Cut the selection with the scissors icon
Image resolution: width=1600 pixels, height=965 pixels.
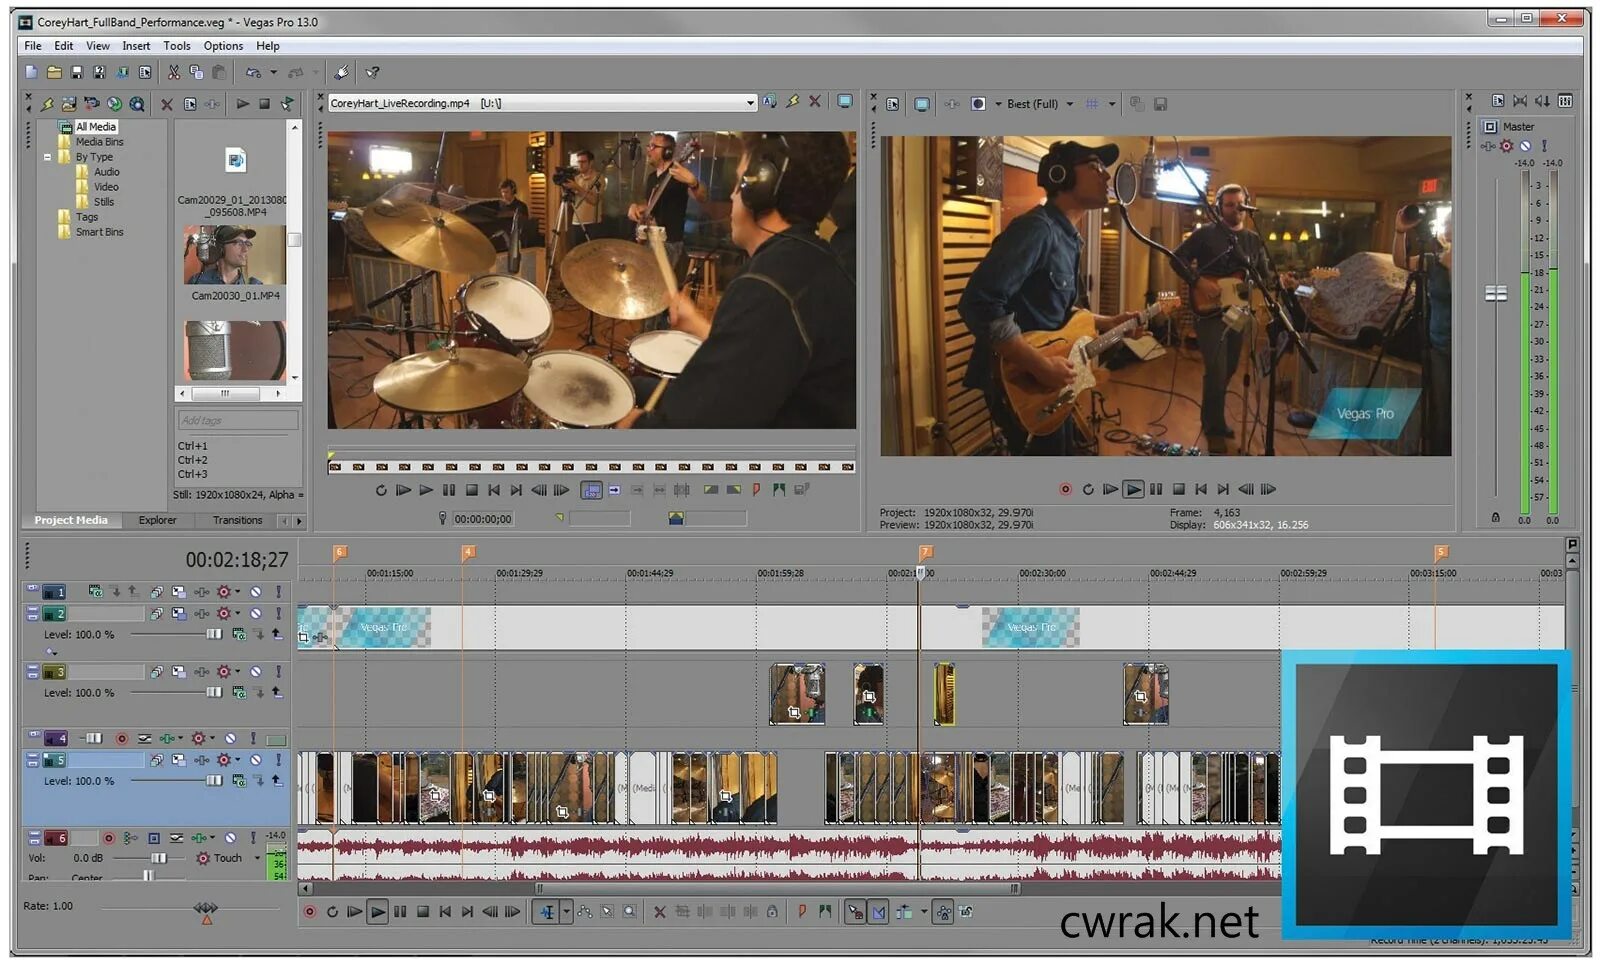pos(174,72)
